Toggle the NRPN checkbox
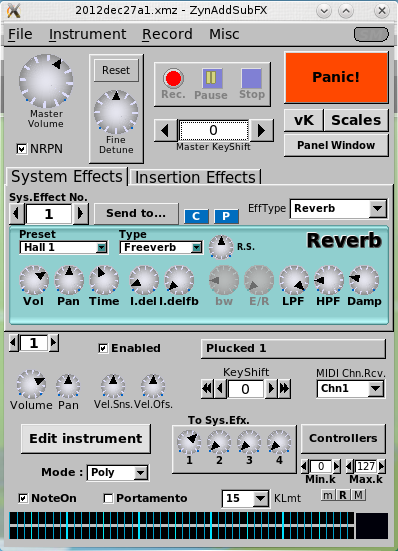The width and height of the screenshot is (398, 551). (21, 149)
